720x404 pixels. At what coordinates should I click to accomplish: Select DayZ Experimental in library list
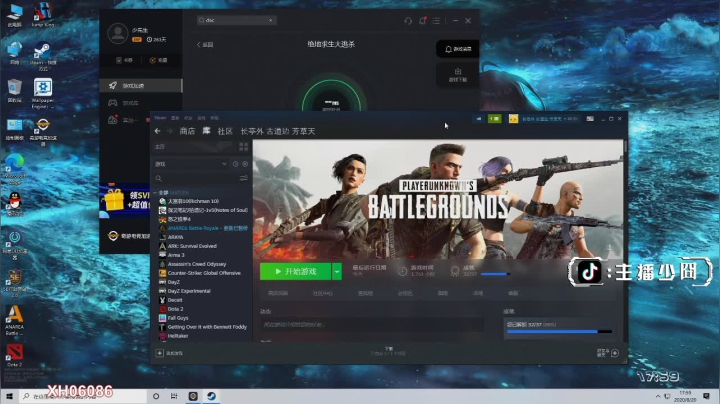click(185, 291)
